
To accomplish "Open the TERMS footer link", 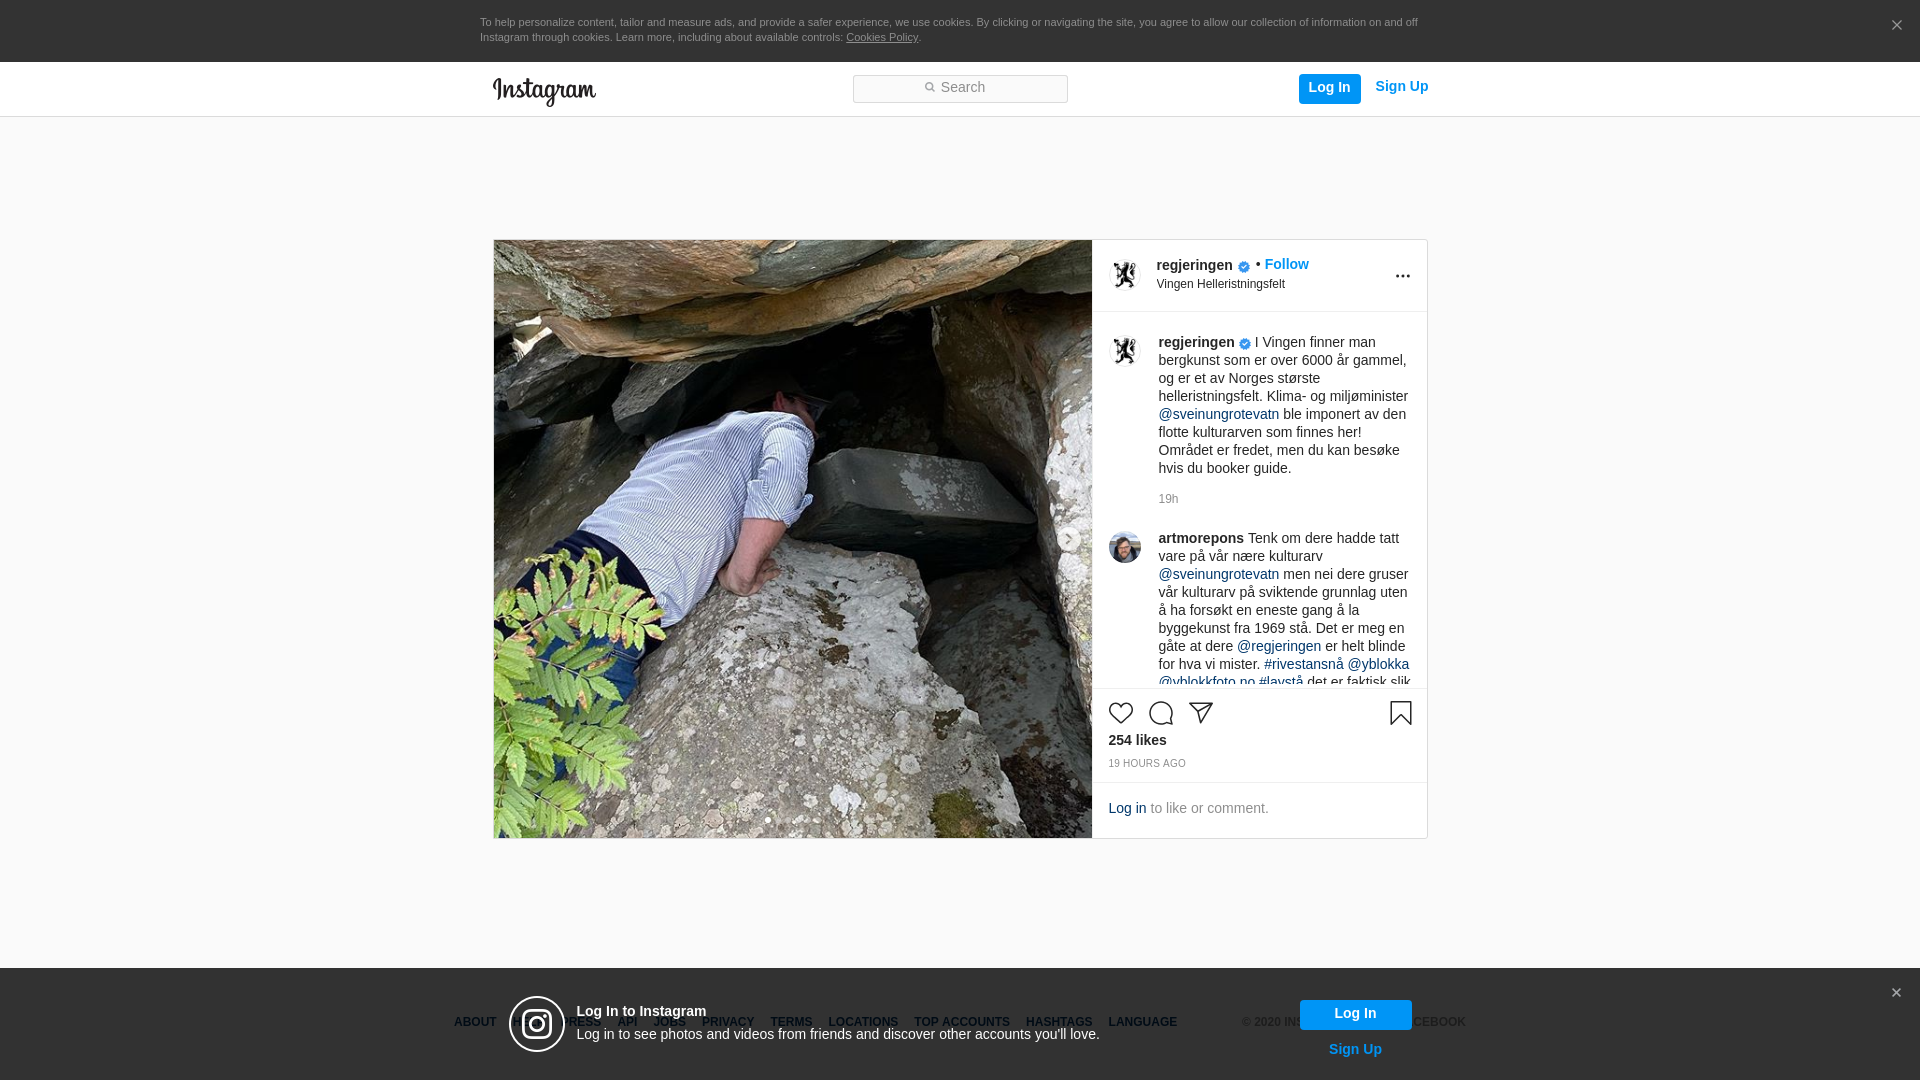I will (791, 1023).
